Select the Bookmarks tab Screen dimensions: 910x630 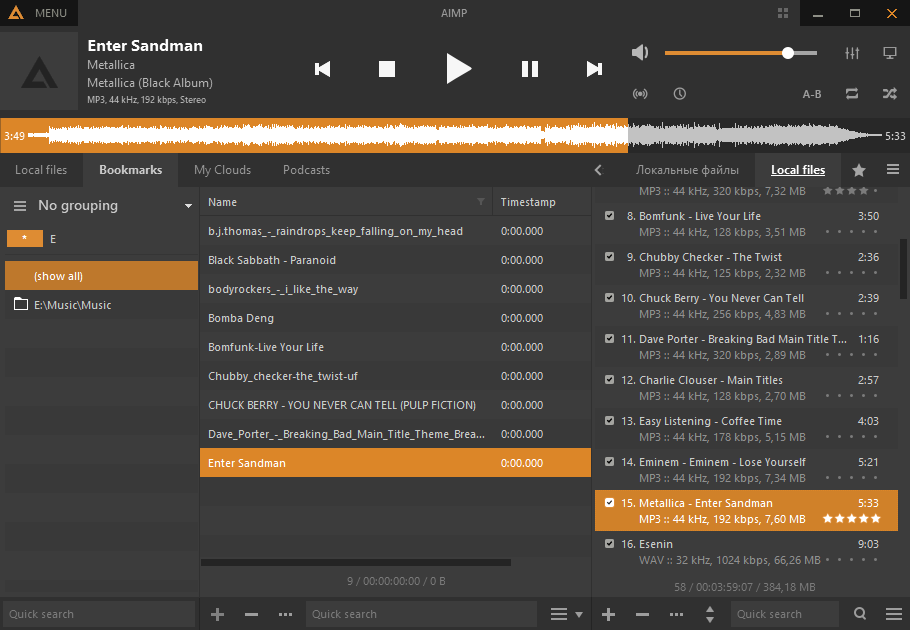pos(131,170)
